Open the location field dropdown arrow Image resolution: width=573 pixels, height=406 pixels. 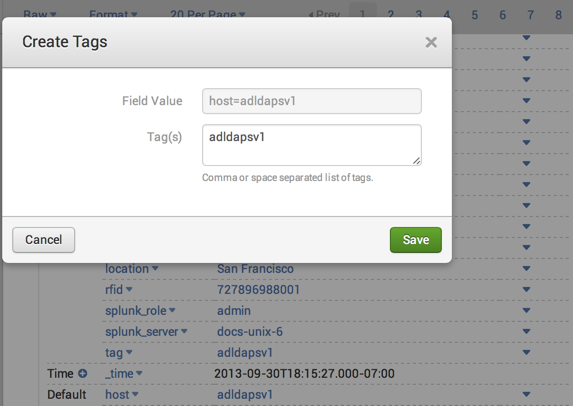155,268
